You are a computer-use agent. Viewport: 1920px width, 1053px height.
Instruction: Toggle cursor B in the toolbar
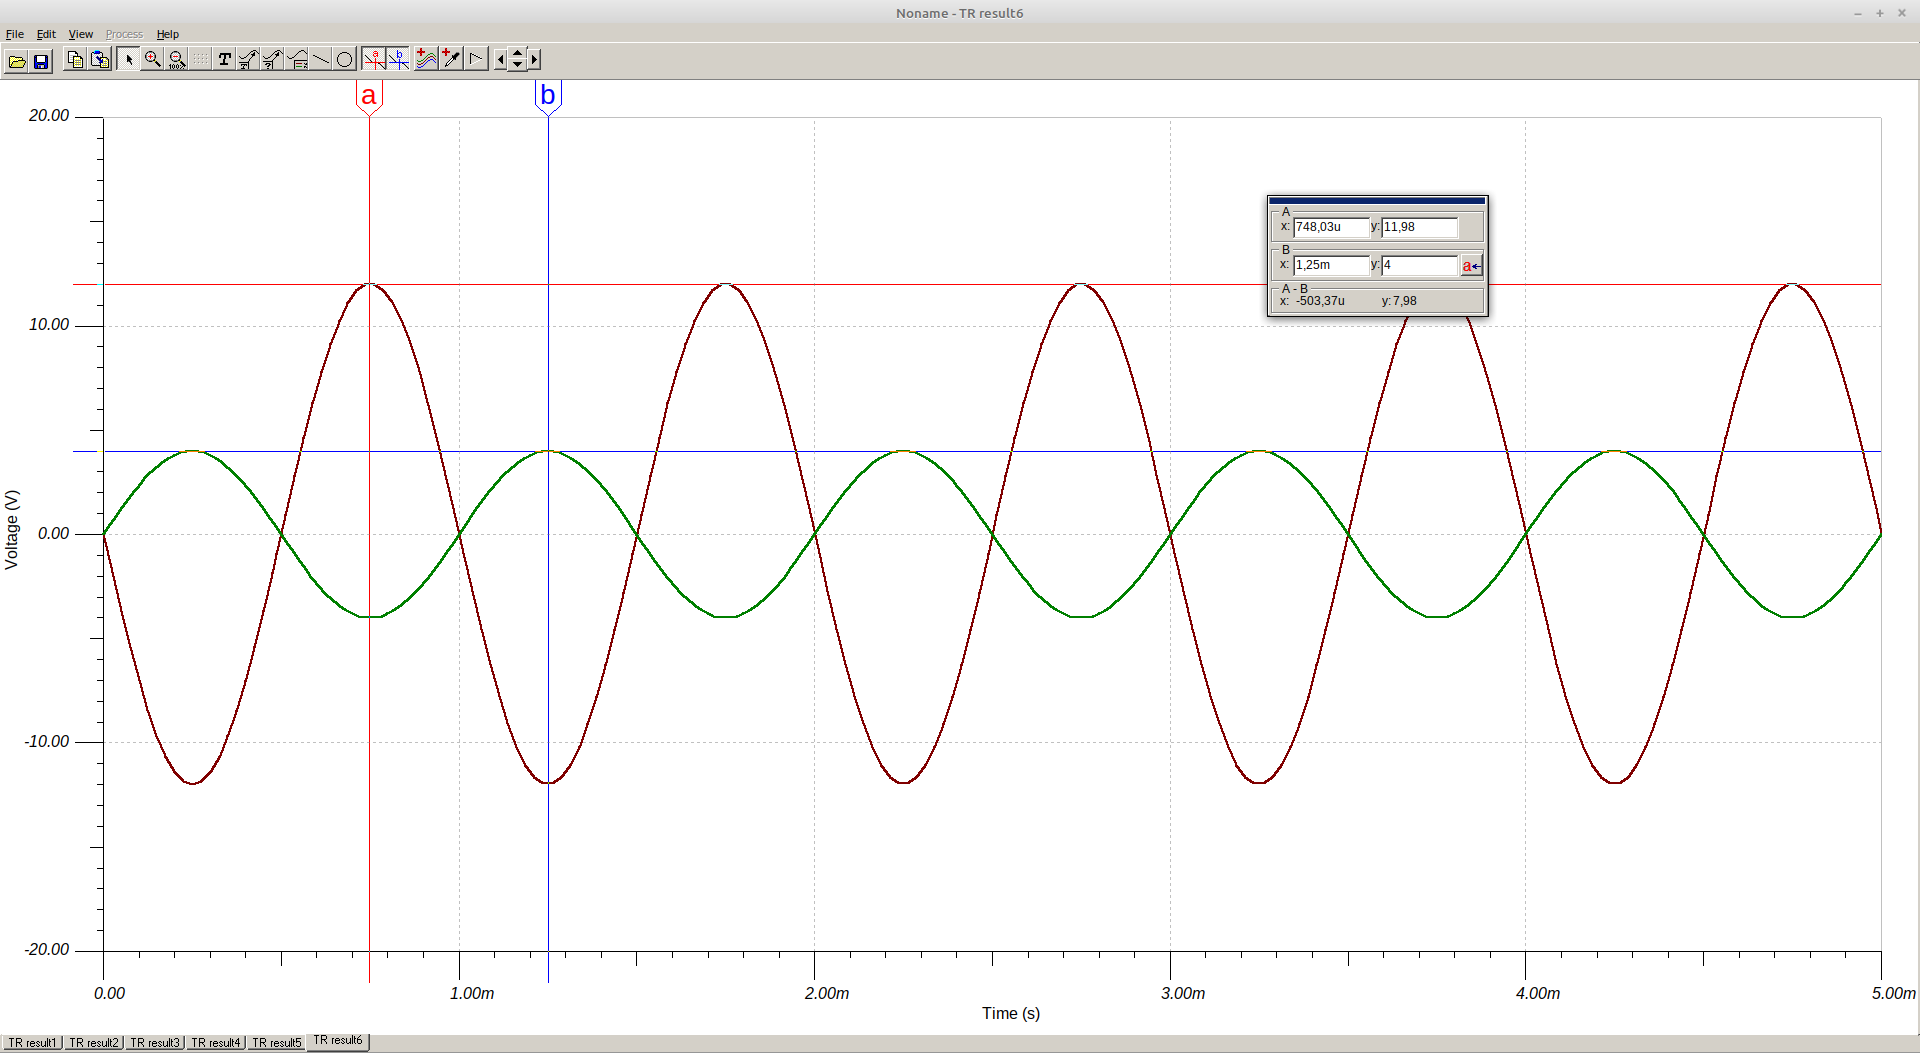(x=398, y=60)
